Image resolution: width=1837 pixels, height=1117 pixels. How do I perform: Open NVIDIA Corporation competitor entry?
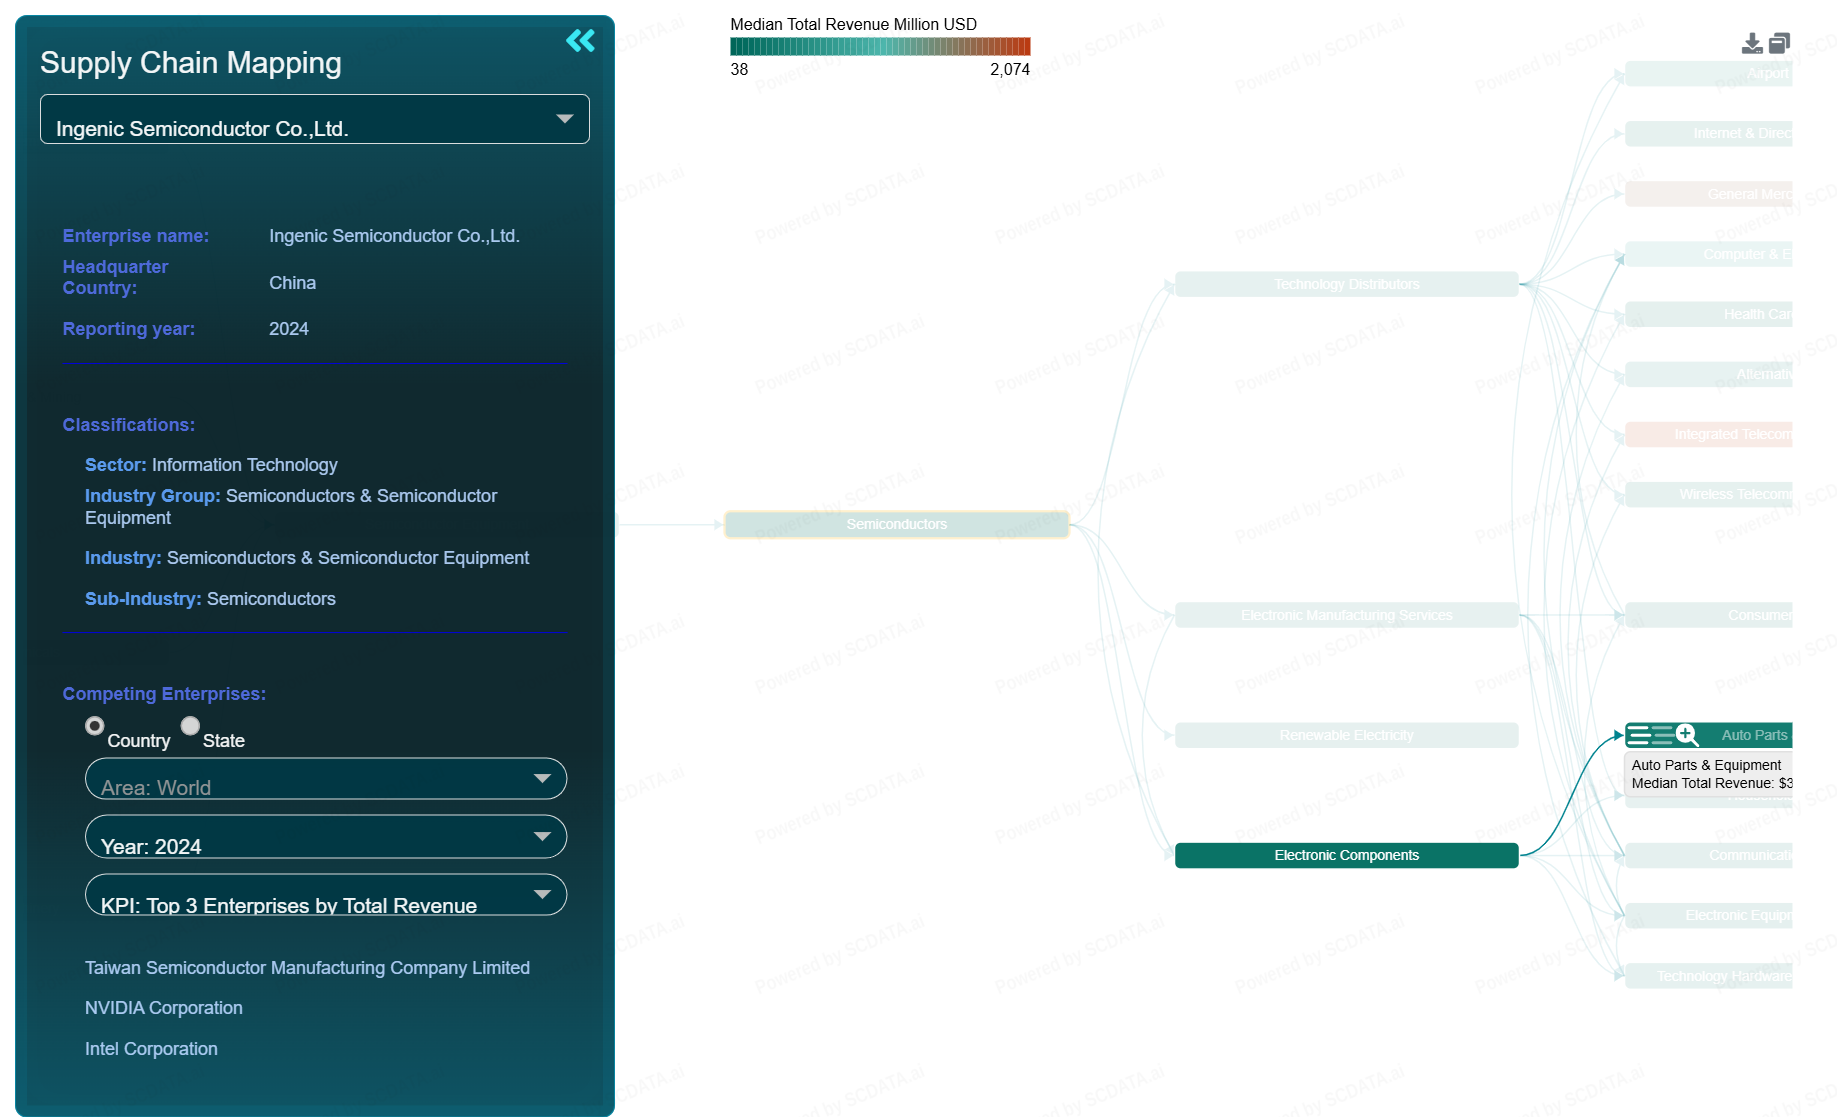(164, 1008)
